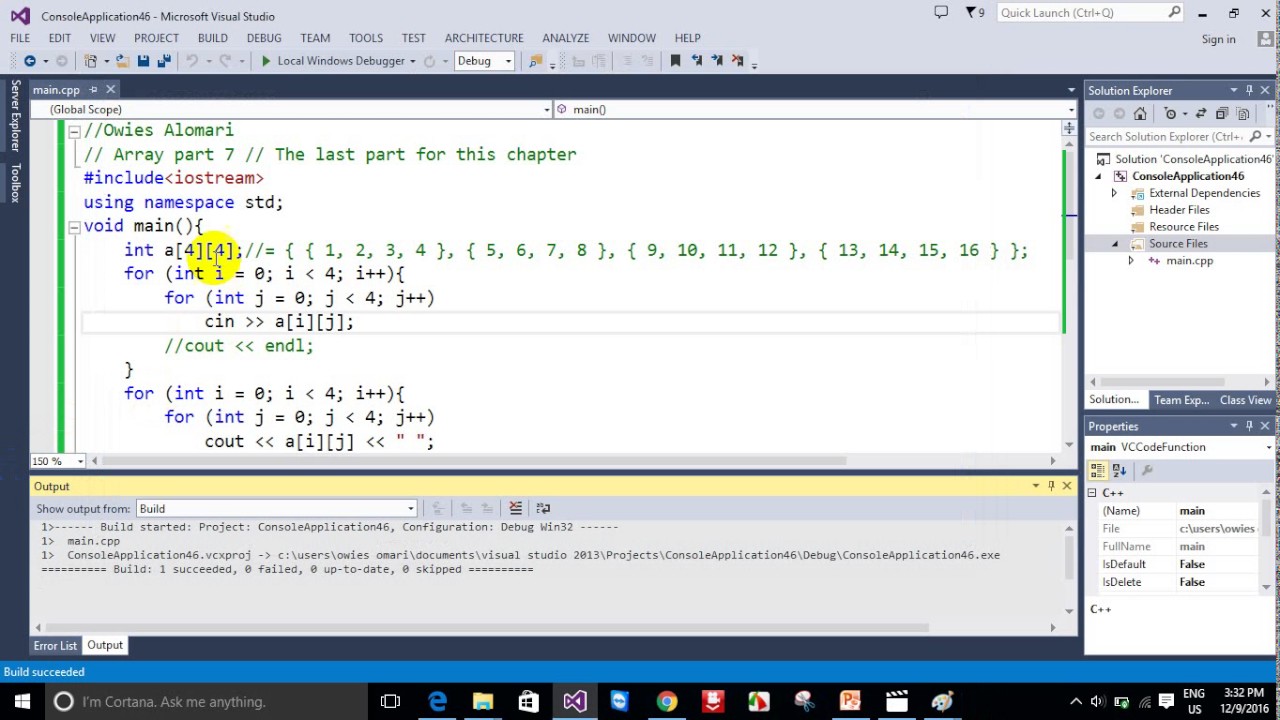Open the Local Windows Debugger dropdown arrow

point(412,61)
